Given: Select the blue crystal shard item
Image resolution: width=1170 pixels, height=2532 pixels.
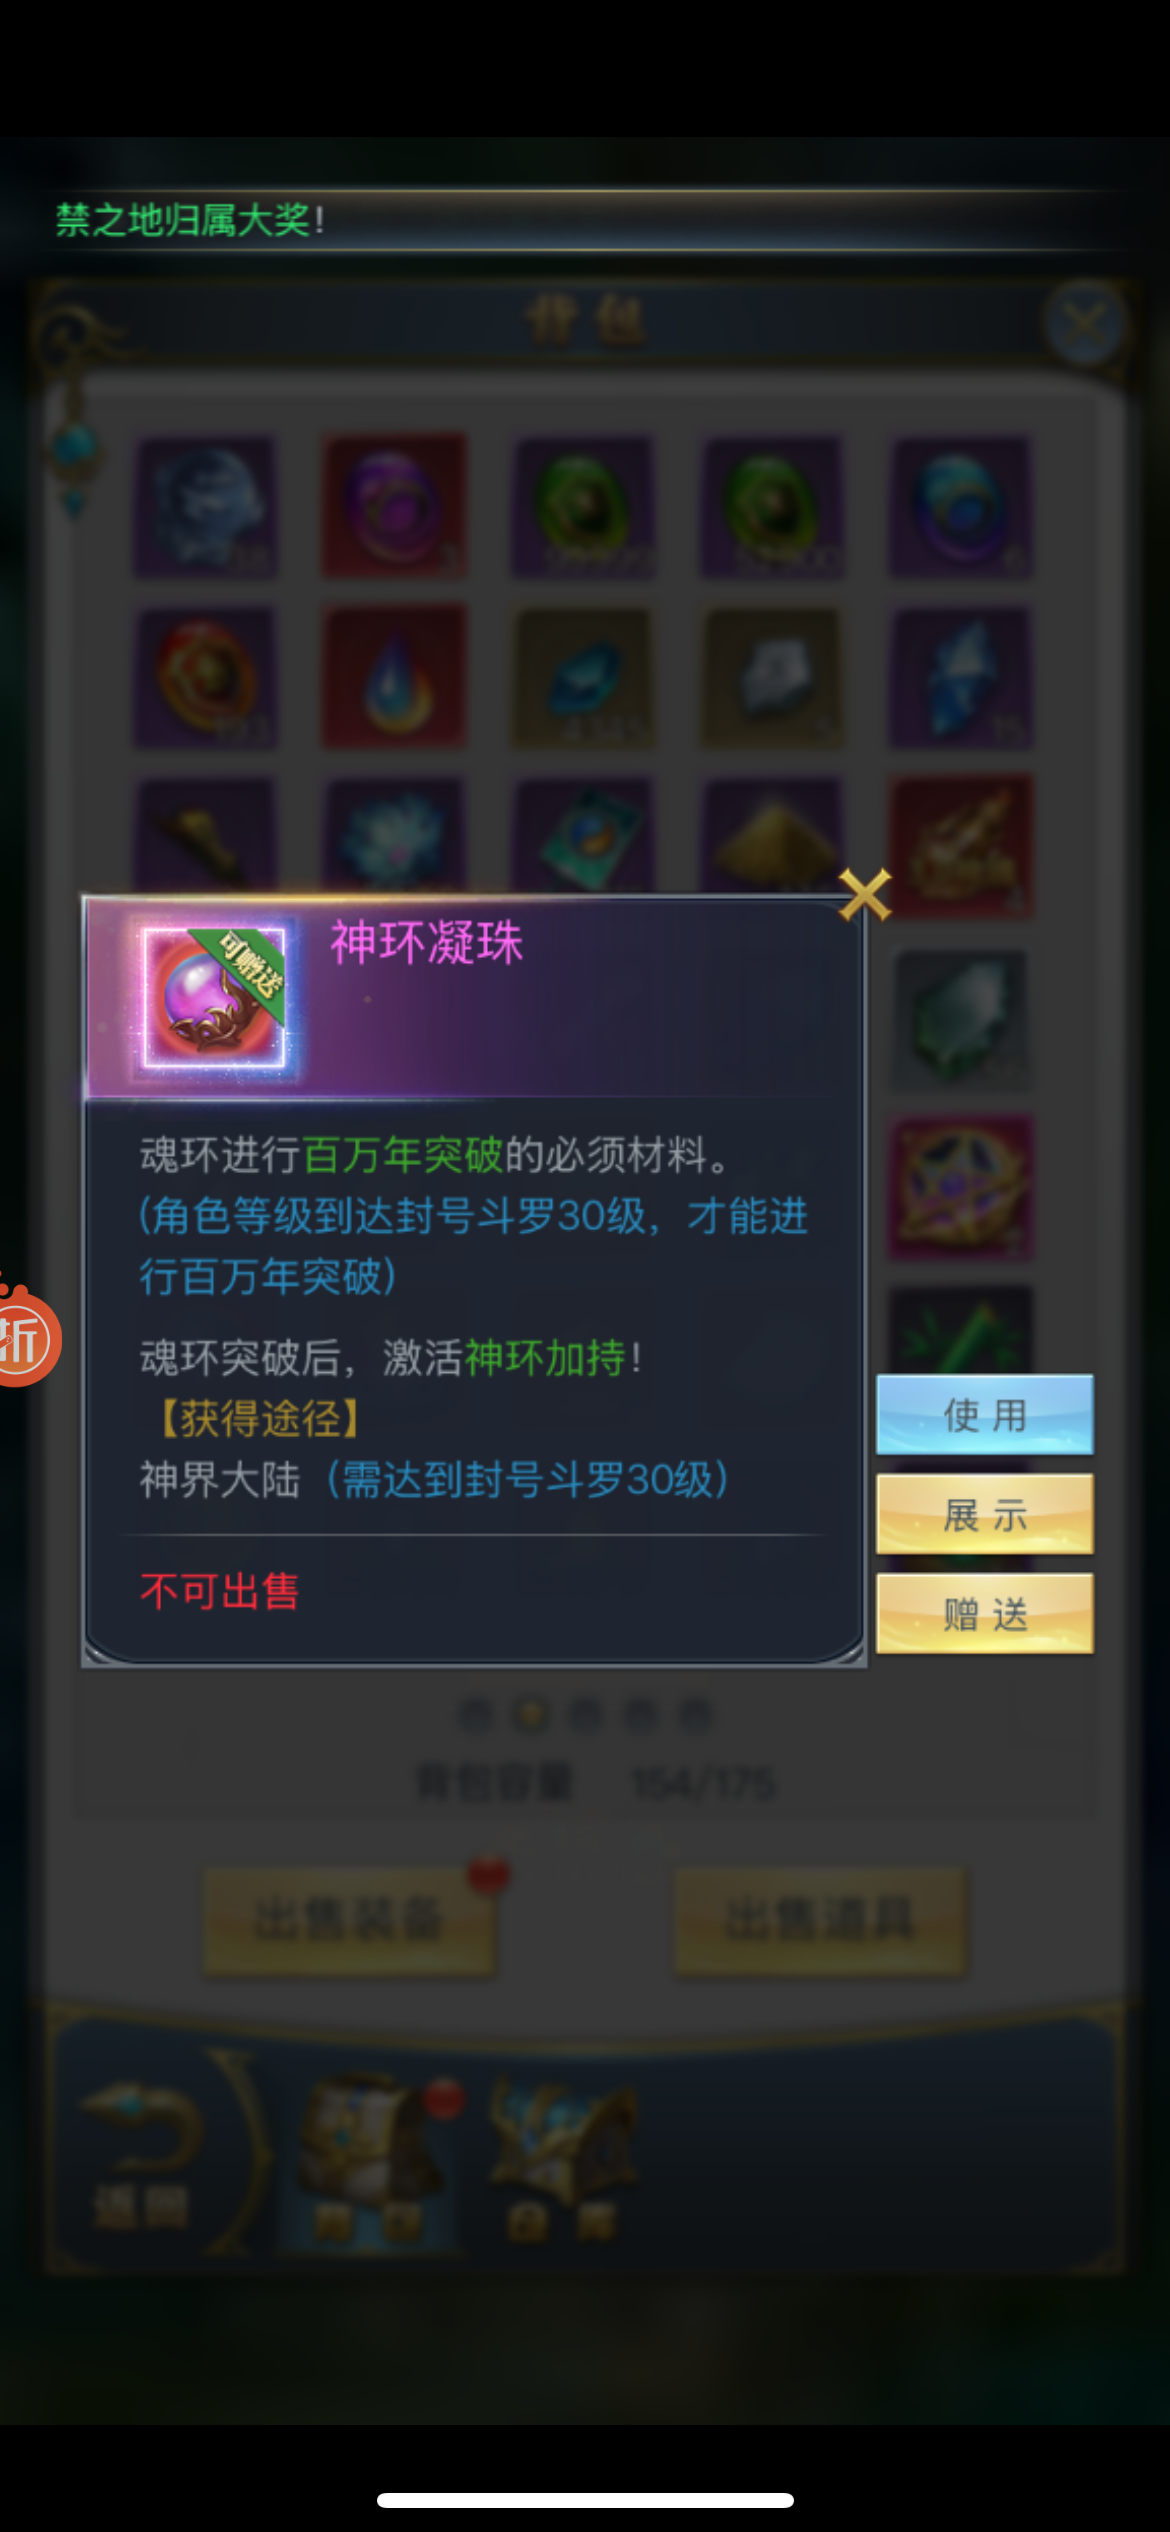Looking at the screenshot, I should pyautogui.click(x=960, y=676).
